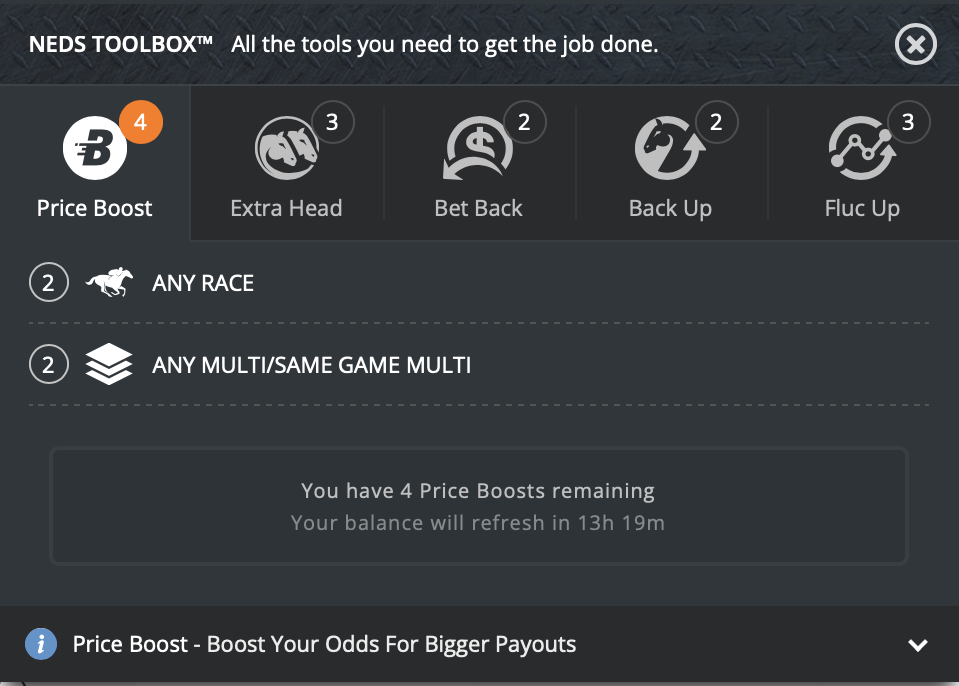Choose the Back Up horse icon
Viewport: 959px width, 686px height.
click(669, 148)
